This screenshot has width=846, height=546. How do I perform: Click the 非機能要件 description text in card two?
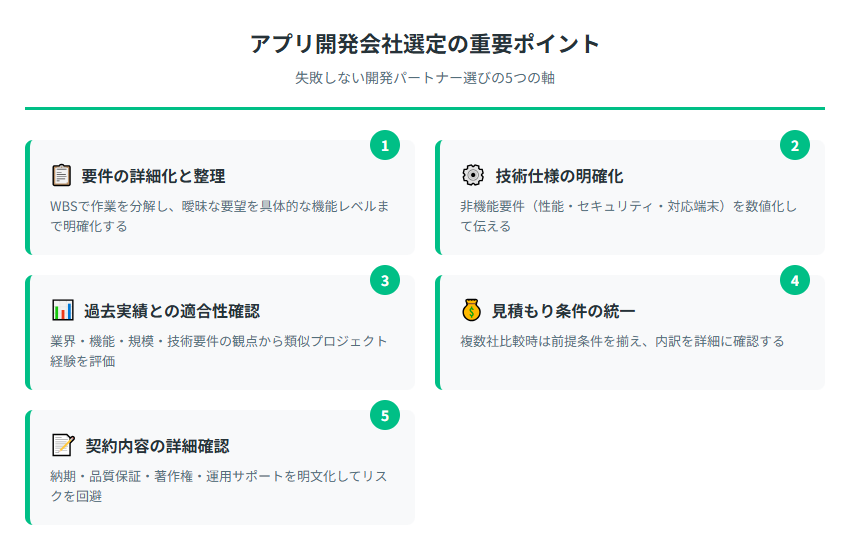(x=628, y=216)
